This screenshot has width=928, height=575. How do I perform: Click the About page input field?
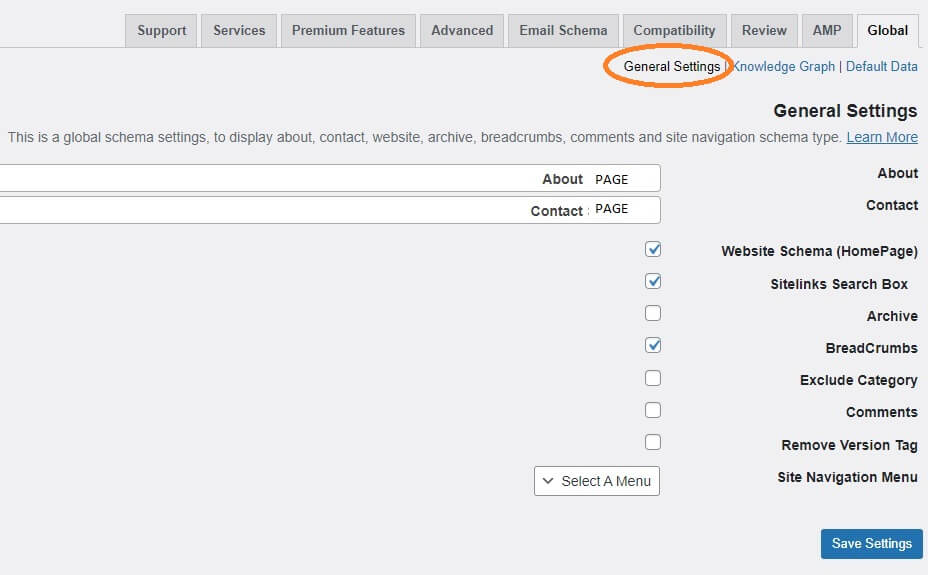[329, 178]
